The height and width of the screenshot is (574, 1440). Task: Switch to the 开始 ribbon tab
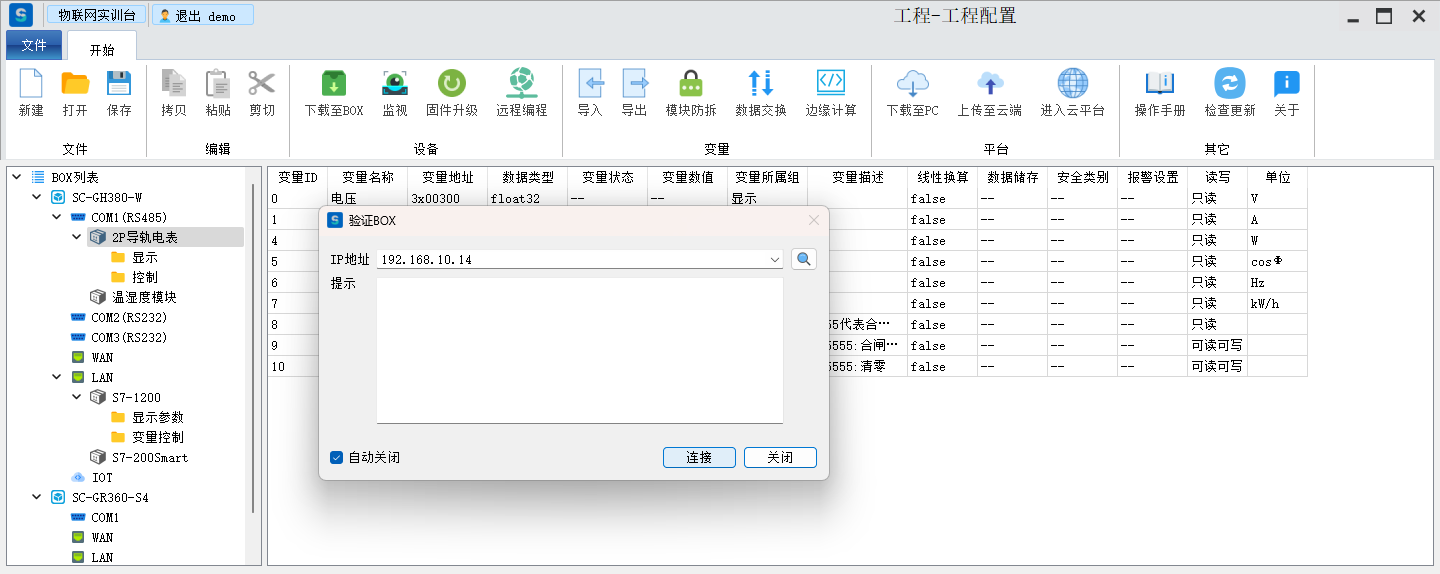[102, 49]
